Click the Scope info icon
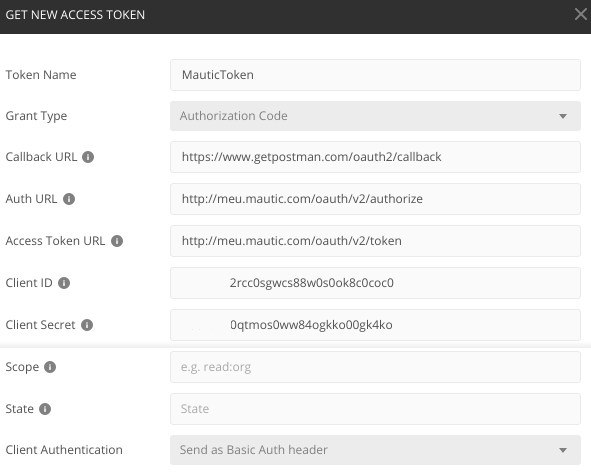591x475 pixels. pos(50,367)
